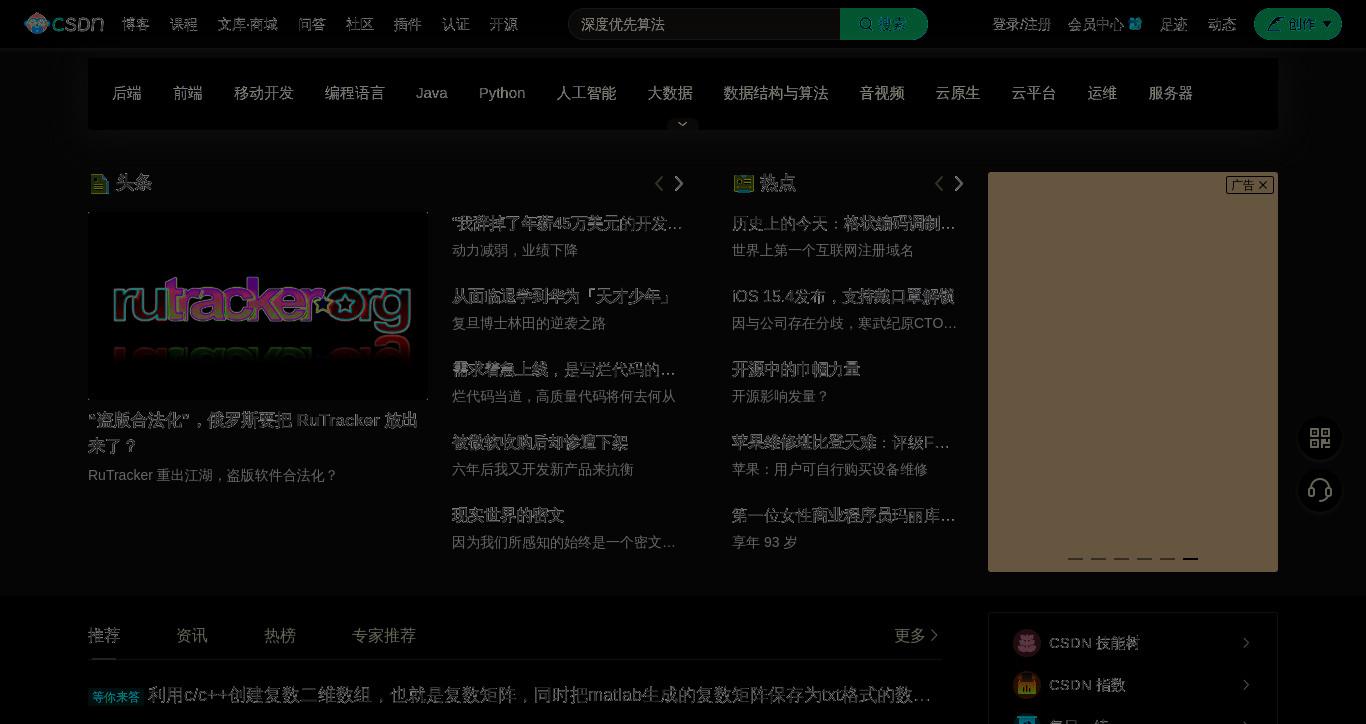Screen dimensions: 1366x724
Task: Select the 服务器 category
Action: click(x=1170, y=93)
